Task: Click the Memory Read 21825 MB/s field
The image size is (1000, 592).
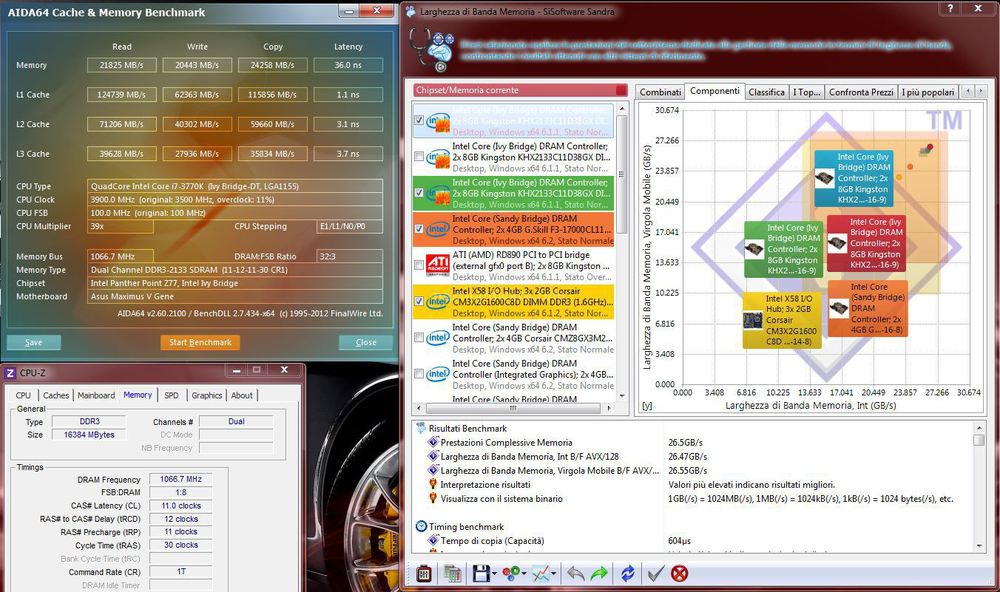Action: [x=122, y=65]
